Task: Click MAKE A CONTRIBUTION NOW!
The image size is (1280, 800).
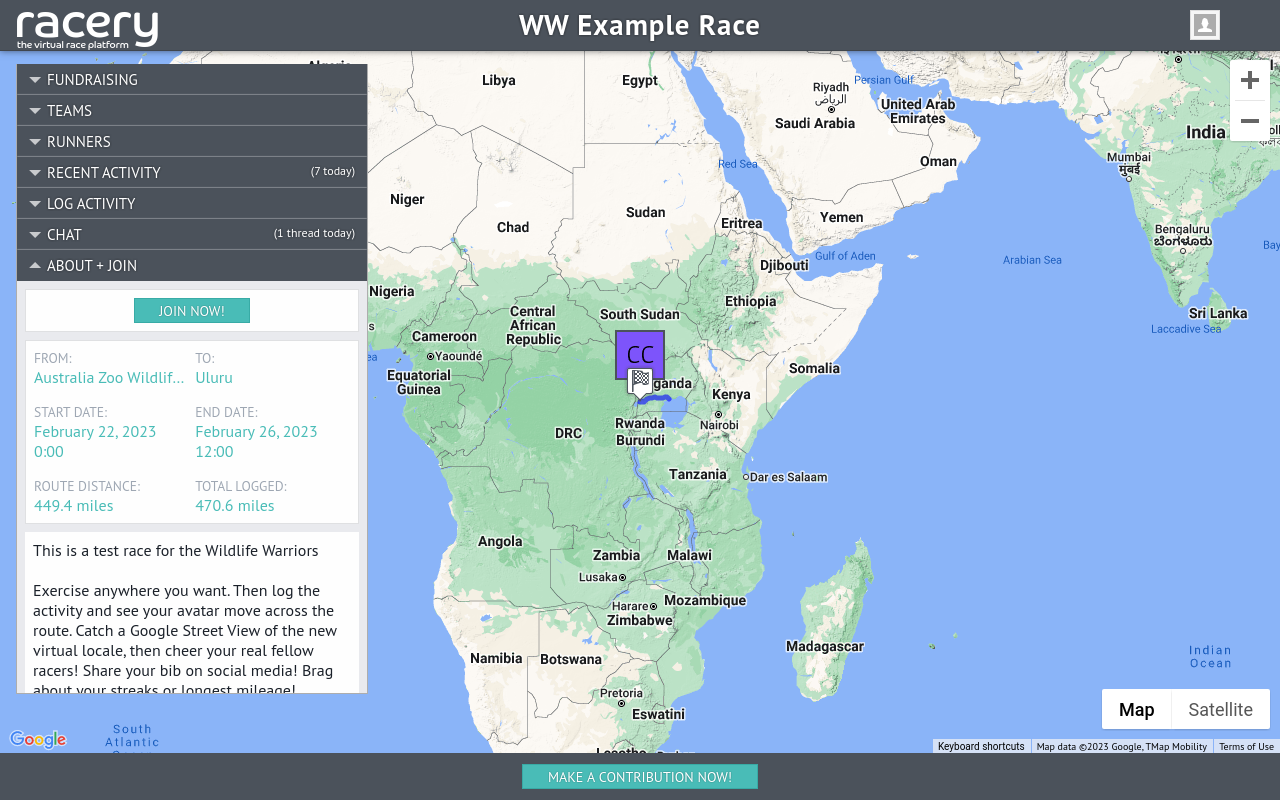Action: 639,776
